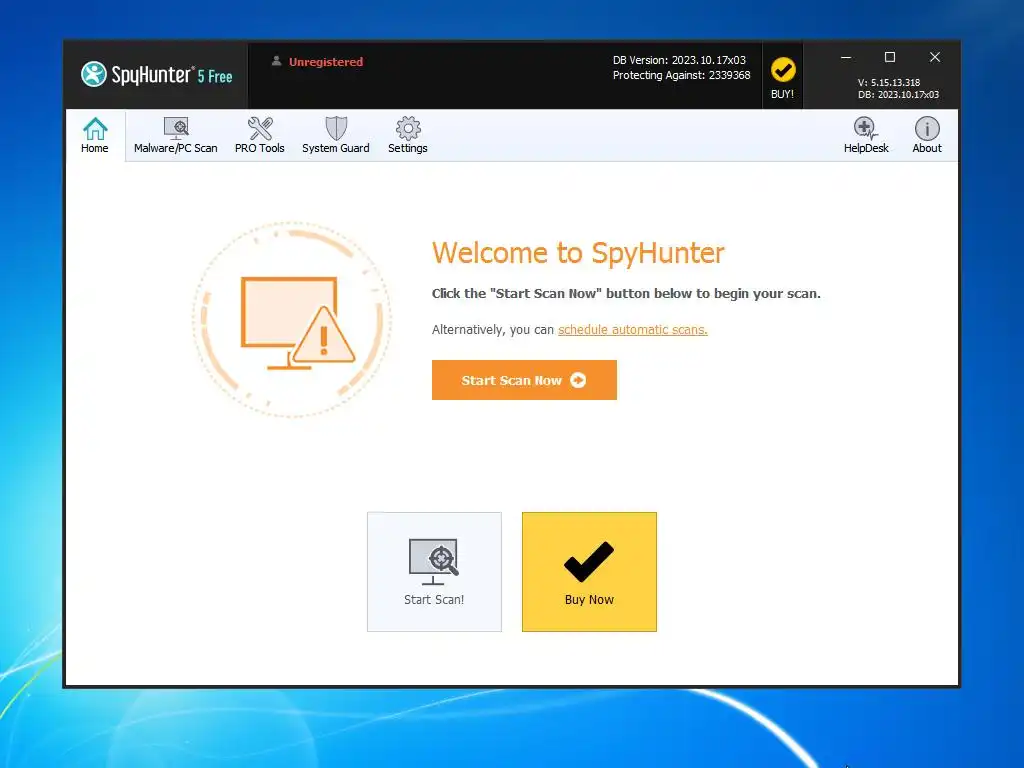
Task: Click the user silhouette icon beside Unregistered
Action: [x=276, y=61]
